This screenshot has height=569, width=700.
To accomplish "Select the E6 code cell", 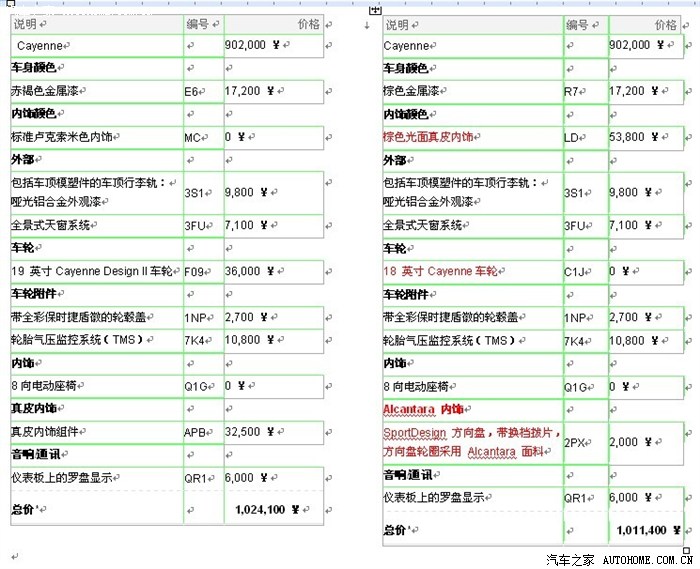I will point(204,91).
